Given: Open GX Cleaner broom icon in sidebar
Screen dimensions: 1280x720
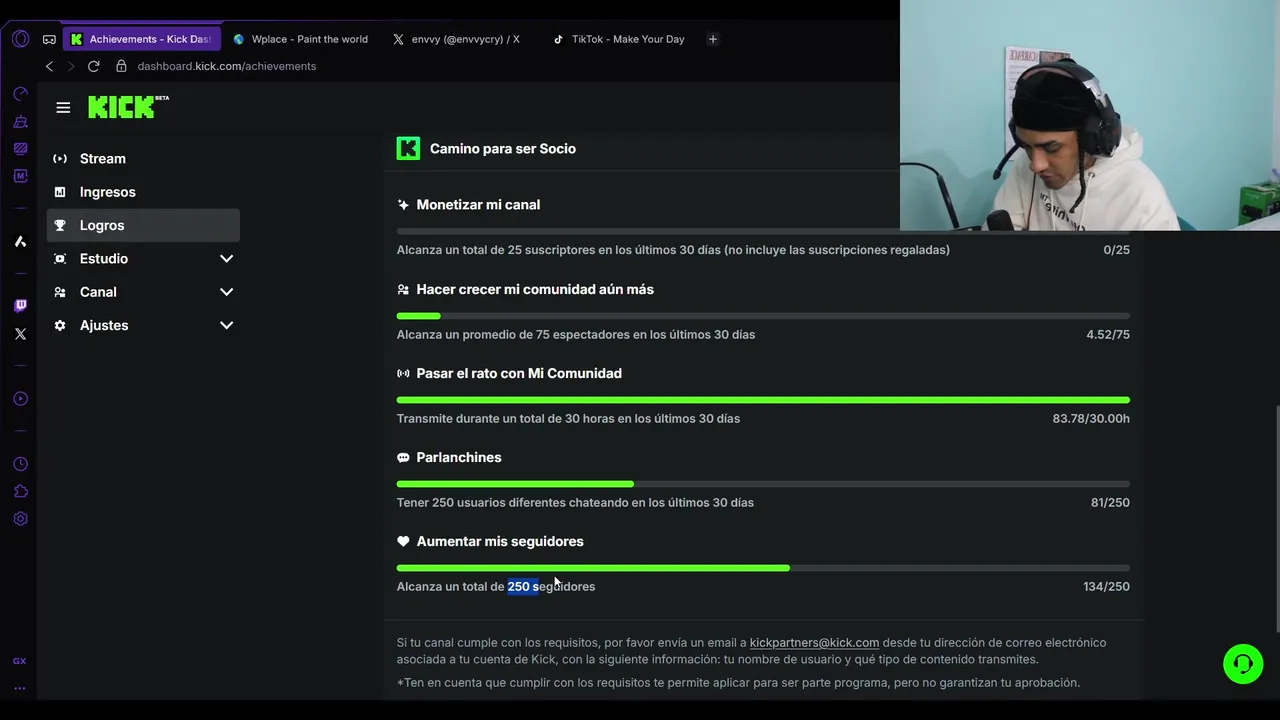Looking at the screenshot, I should pos(20,121).
